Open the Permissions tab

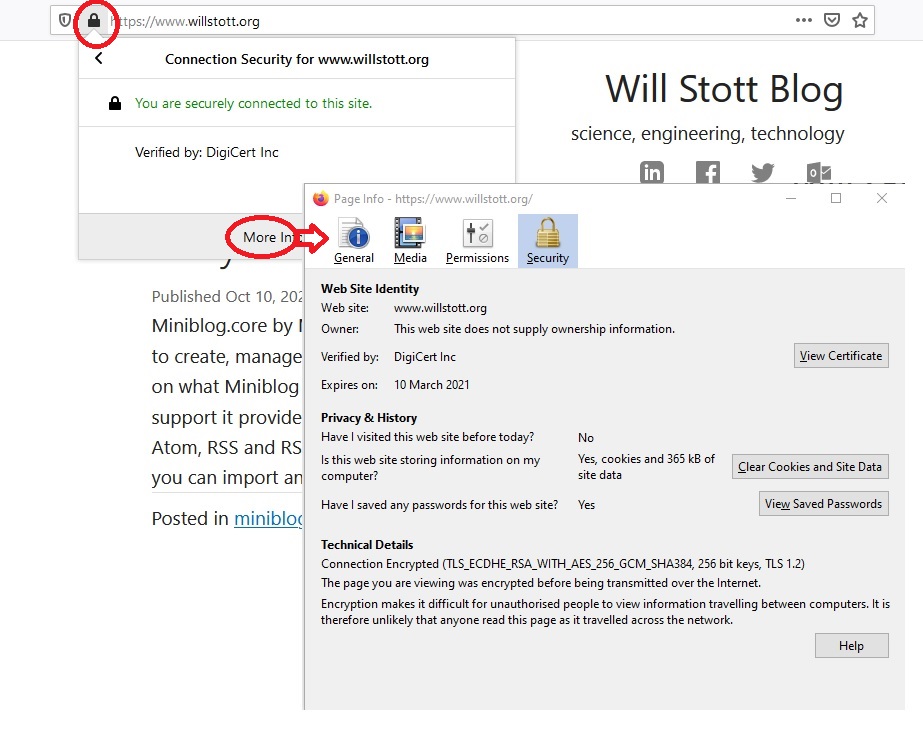(x=477, y=240)
